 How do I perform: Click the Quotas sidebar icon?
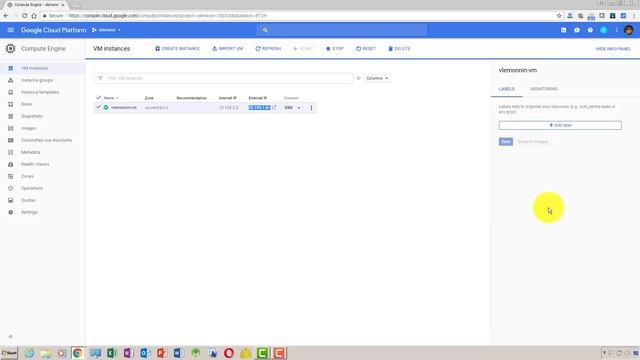(x=11, y=200)
